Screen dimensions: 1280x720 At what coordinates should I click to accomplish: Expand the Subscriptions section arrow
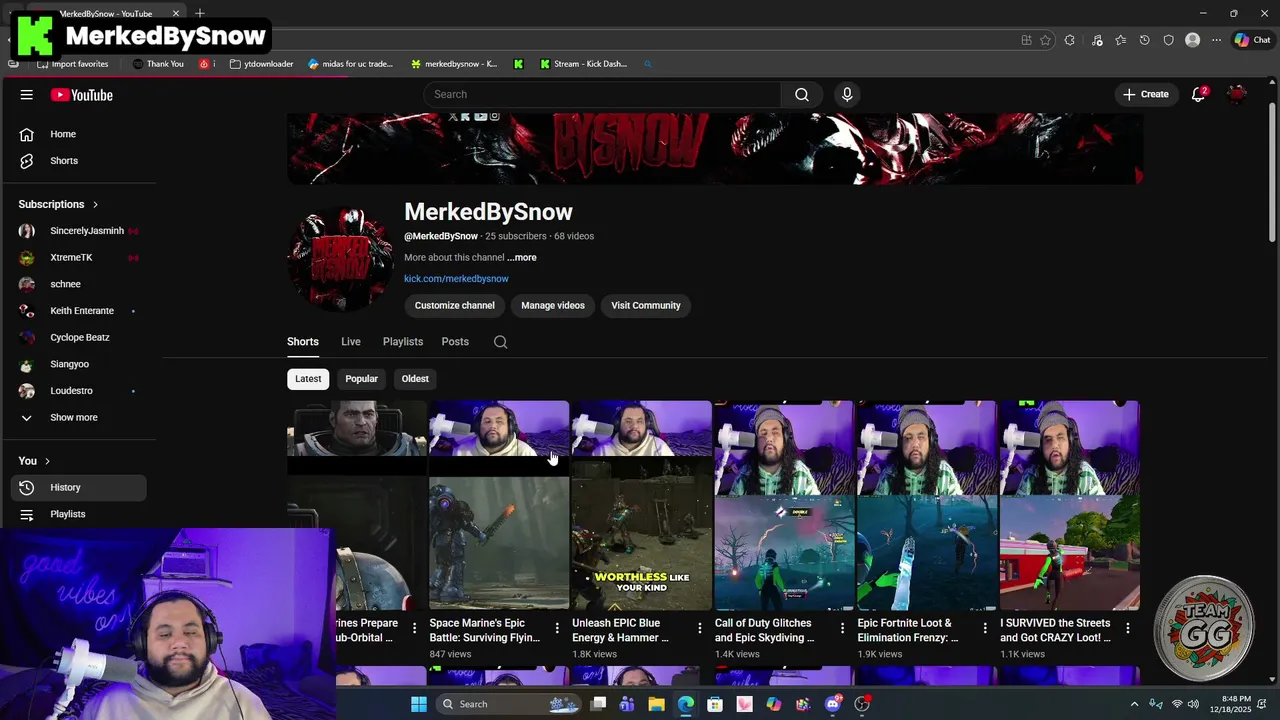click(x=95, y=204)
